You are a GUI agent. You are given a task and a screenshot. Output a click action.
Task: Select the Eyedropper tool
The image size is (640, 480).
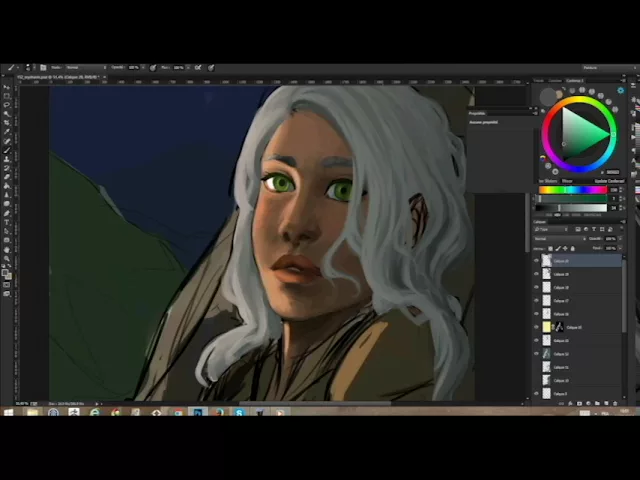7,132
